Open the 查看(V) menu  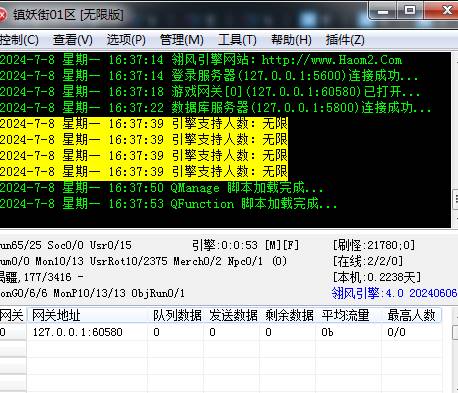point(73,40)
